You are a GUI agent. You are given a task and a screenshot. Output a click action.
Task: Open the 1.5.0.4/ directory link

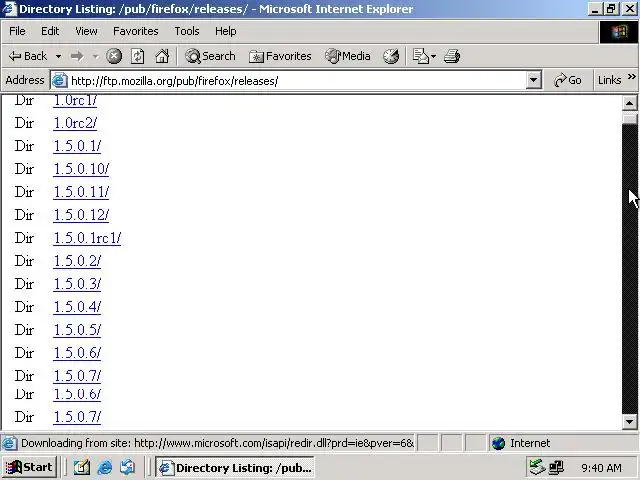[x=77, y=307]
